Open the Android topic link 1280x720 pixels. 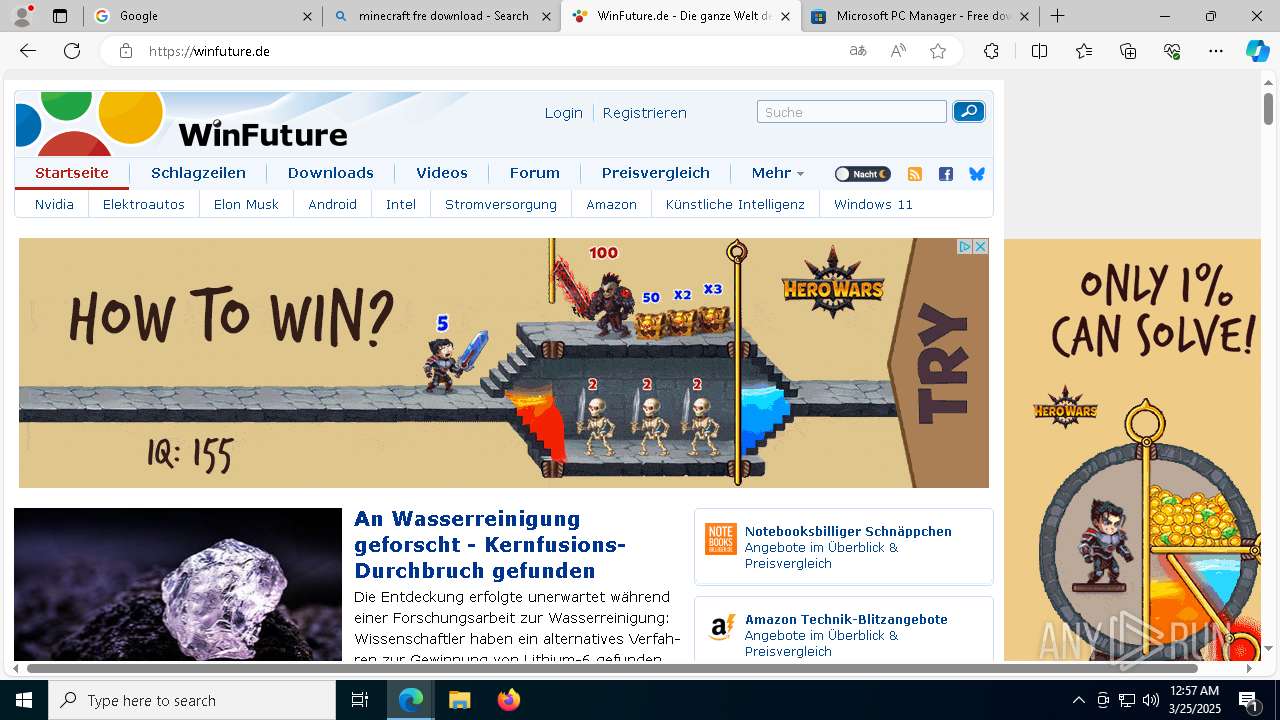coord(333,204)
